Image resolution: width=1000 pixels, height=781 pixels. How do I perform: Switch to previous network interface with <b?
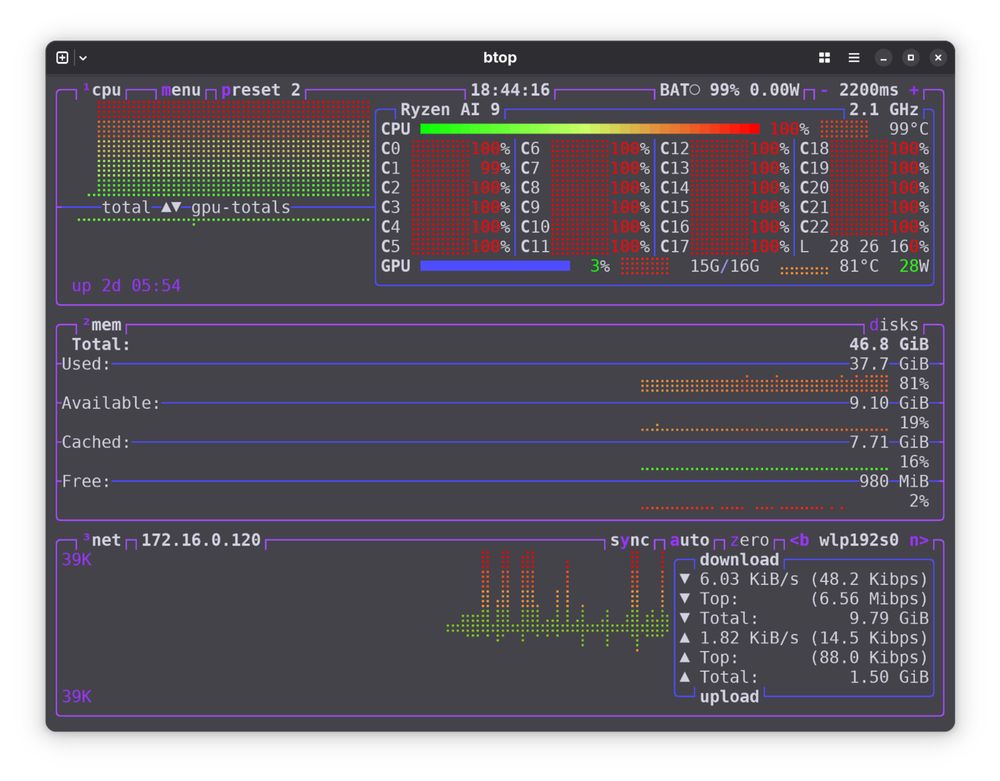click(799, 541)
